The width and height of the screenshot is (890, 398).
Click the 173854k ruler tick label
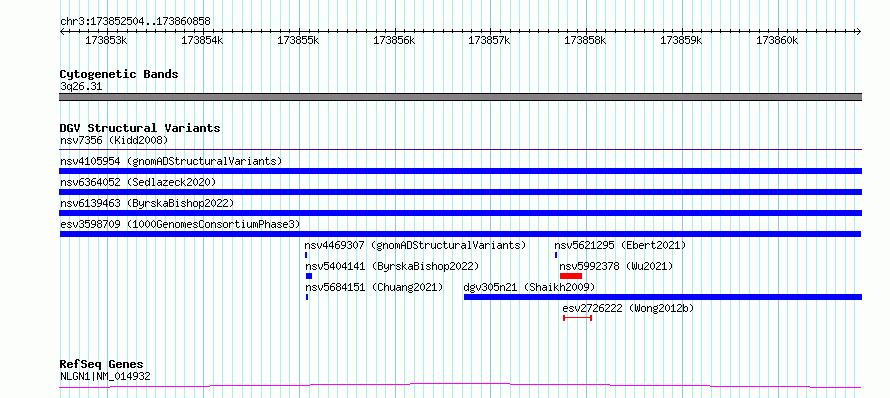point(202,40)
